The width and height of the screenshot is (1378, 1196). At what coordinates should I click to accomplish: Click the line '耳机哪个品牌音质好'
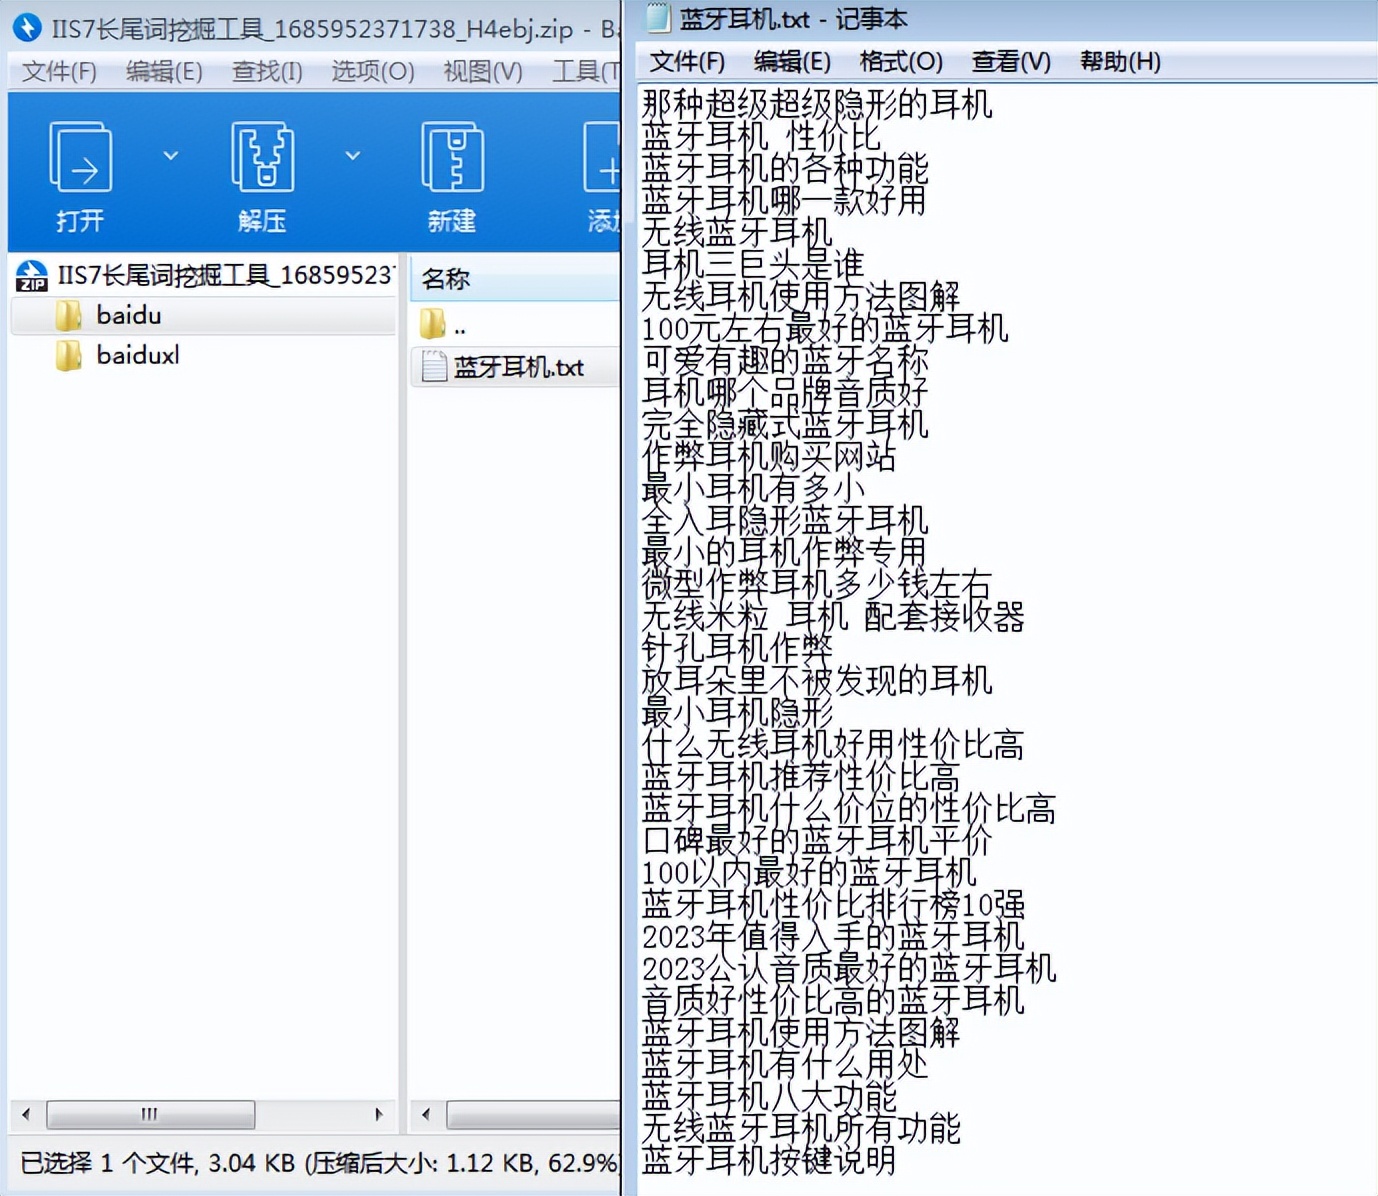click(x=785, y=392)
